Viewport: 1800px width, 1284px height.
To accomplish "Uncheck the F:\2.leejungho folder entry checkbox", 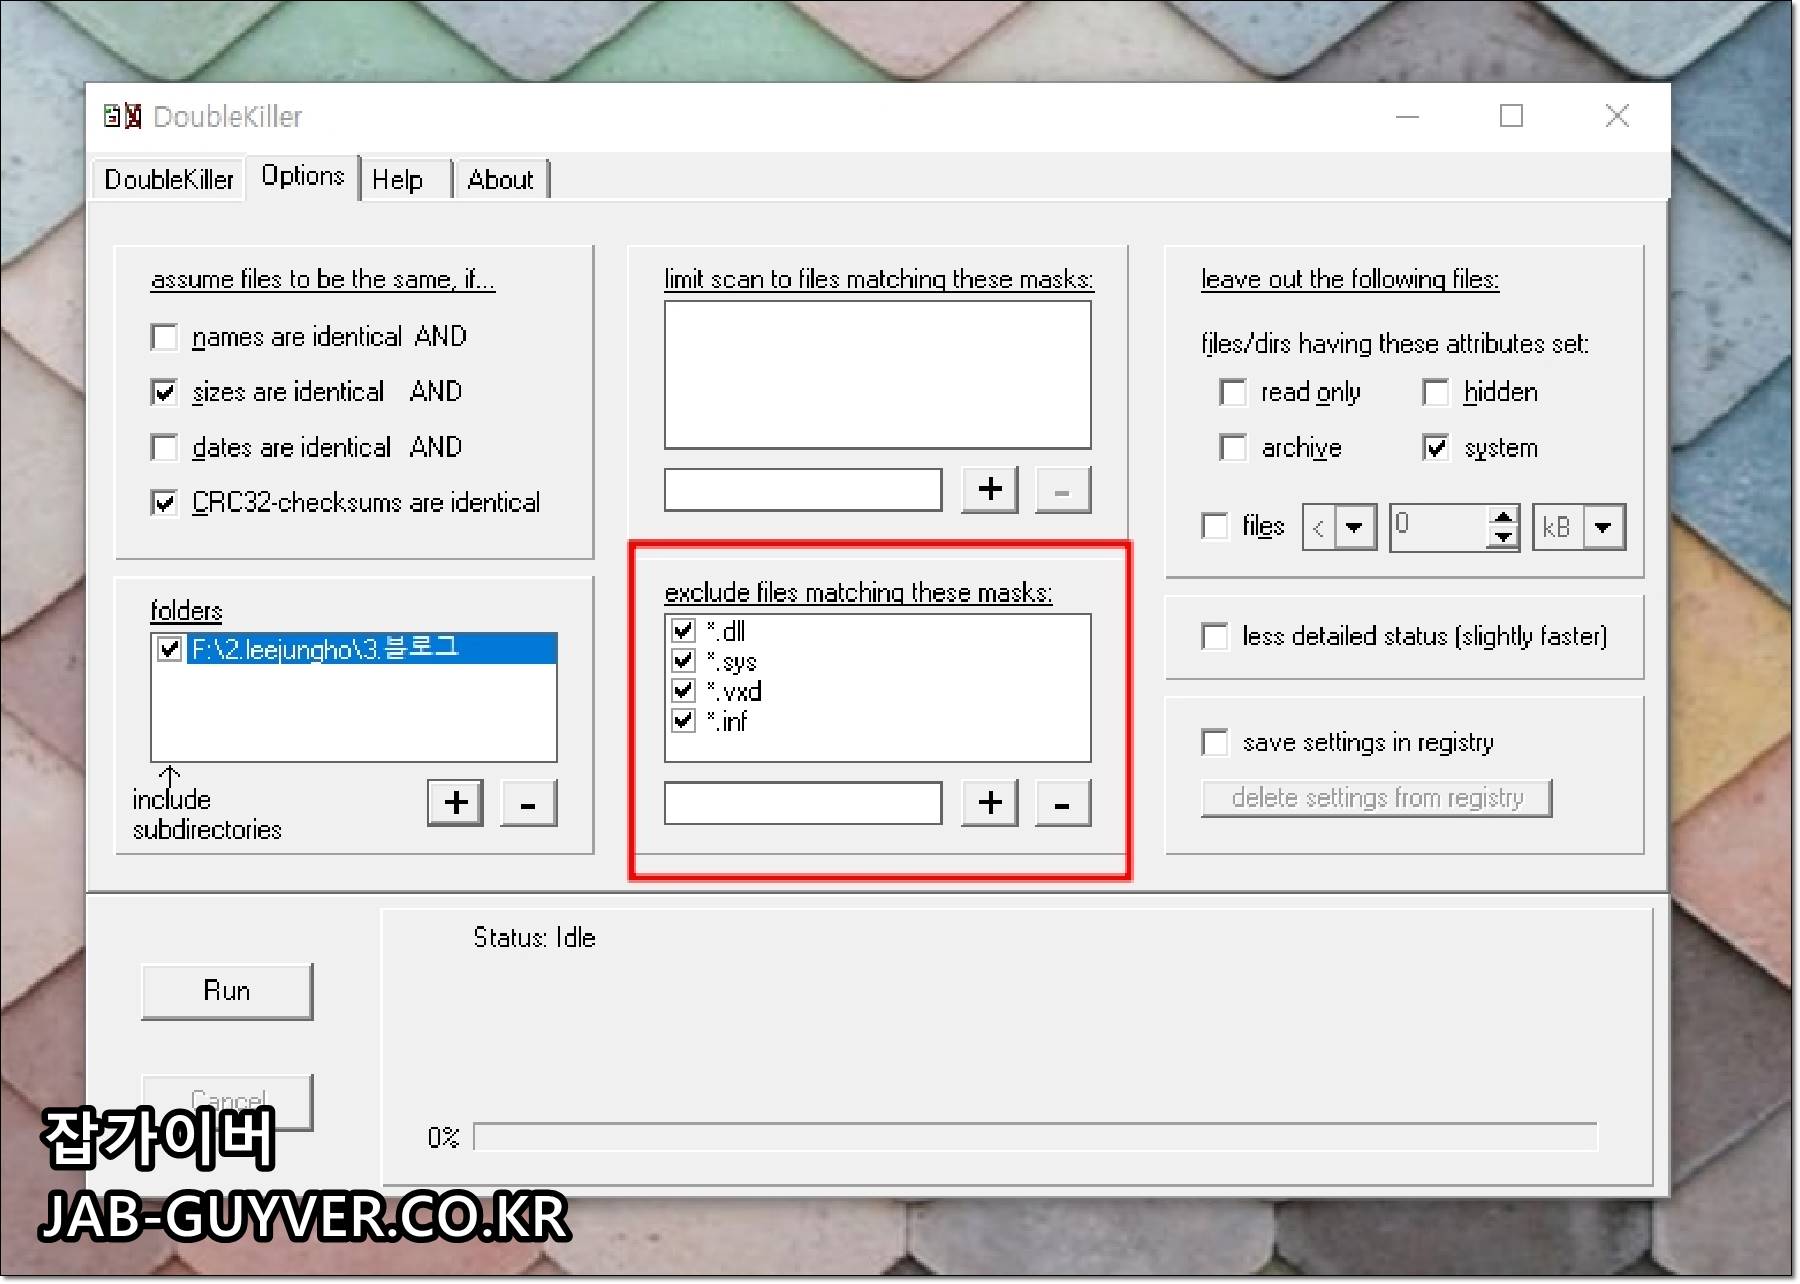I will click(x=169, y=649).
